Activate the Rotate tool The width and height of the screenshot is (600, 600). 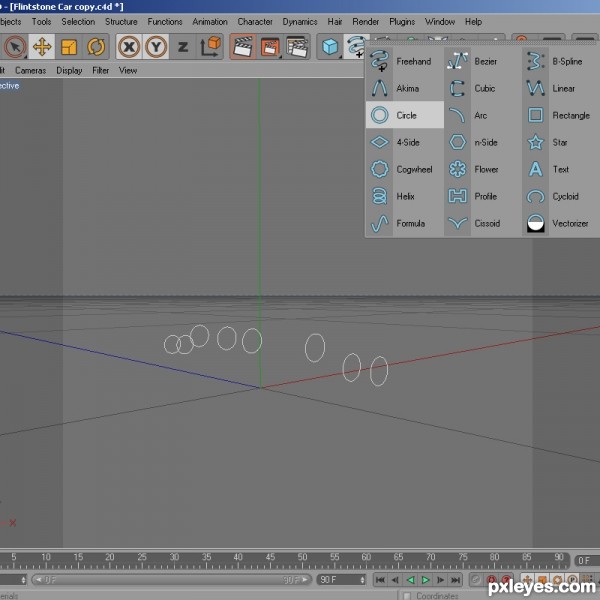click(x=96, y=47)
